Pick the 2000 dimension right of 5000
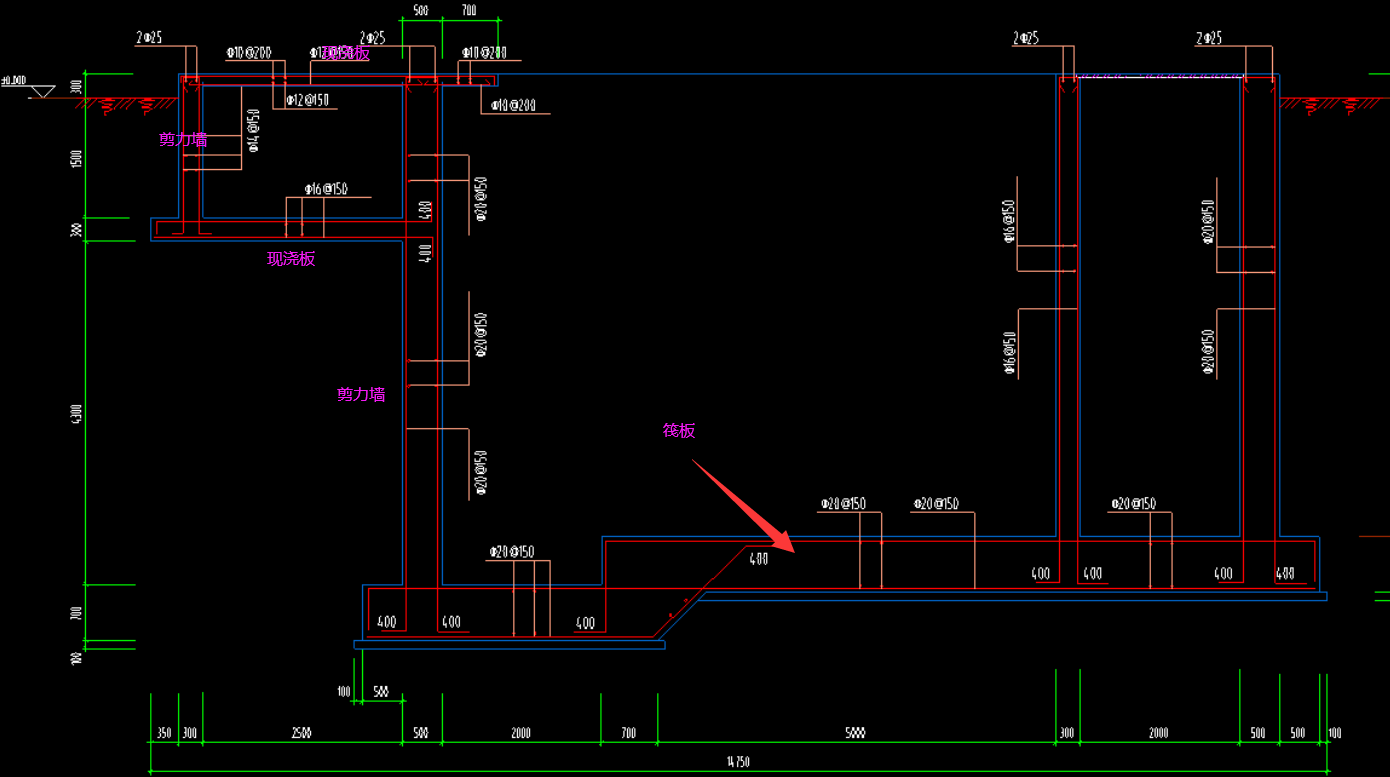 (x=1158, y=733)
